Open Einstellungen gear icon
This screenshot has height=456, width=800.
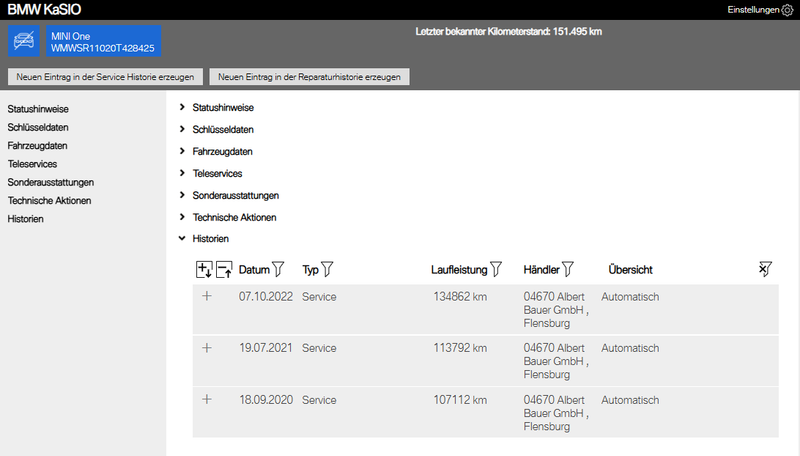[787, 10]
